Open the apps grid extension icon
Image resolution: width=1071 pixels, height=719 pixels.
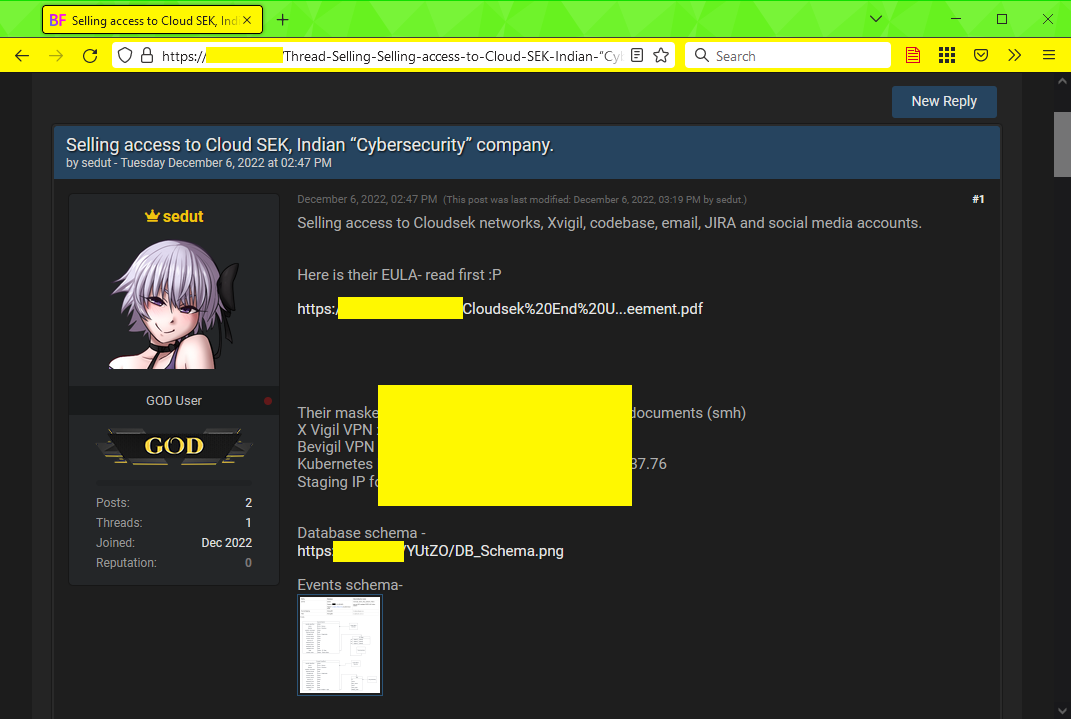947,55
